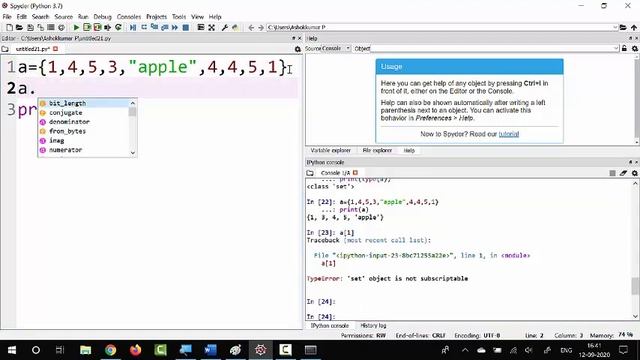
Task: Open the PYTHONPATH manager
Action: point(235,27)
